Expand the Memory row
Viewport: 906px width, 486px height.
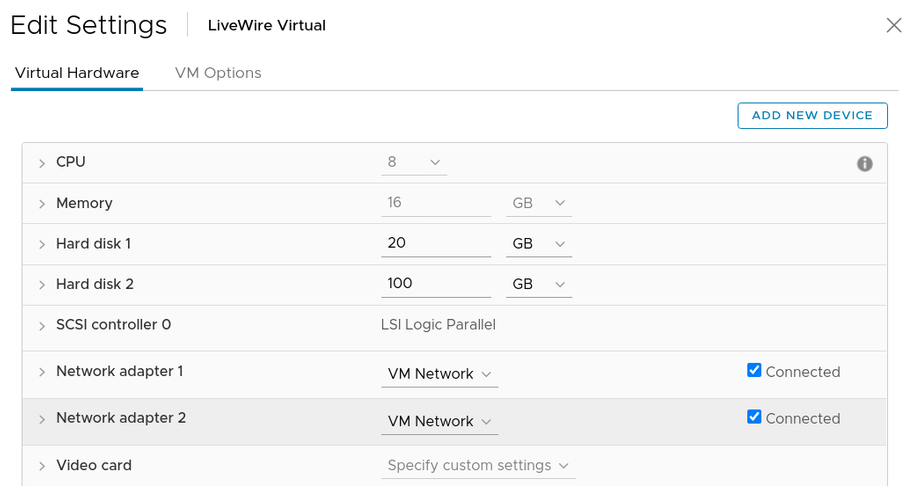click(42, 204)
